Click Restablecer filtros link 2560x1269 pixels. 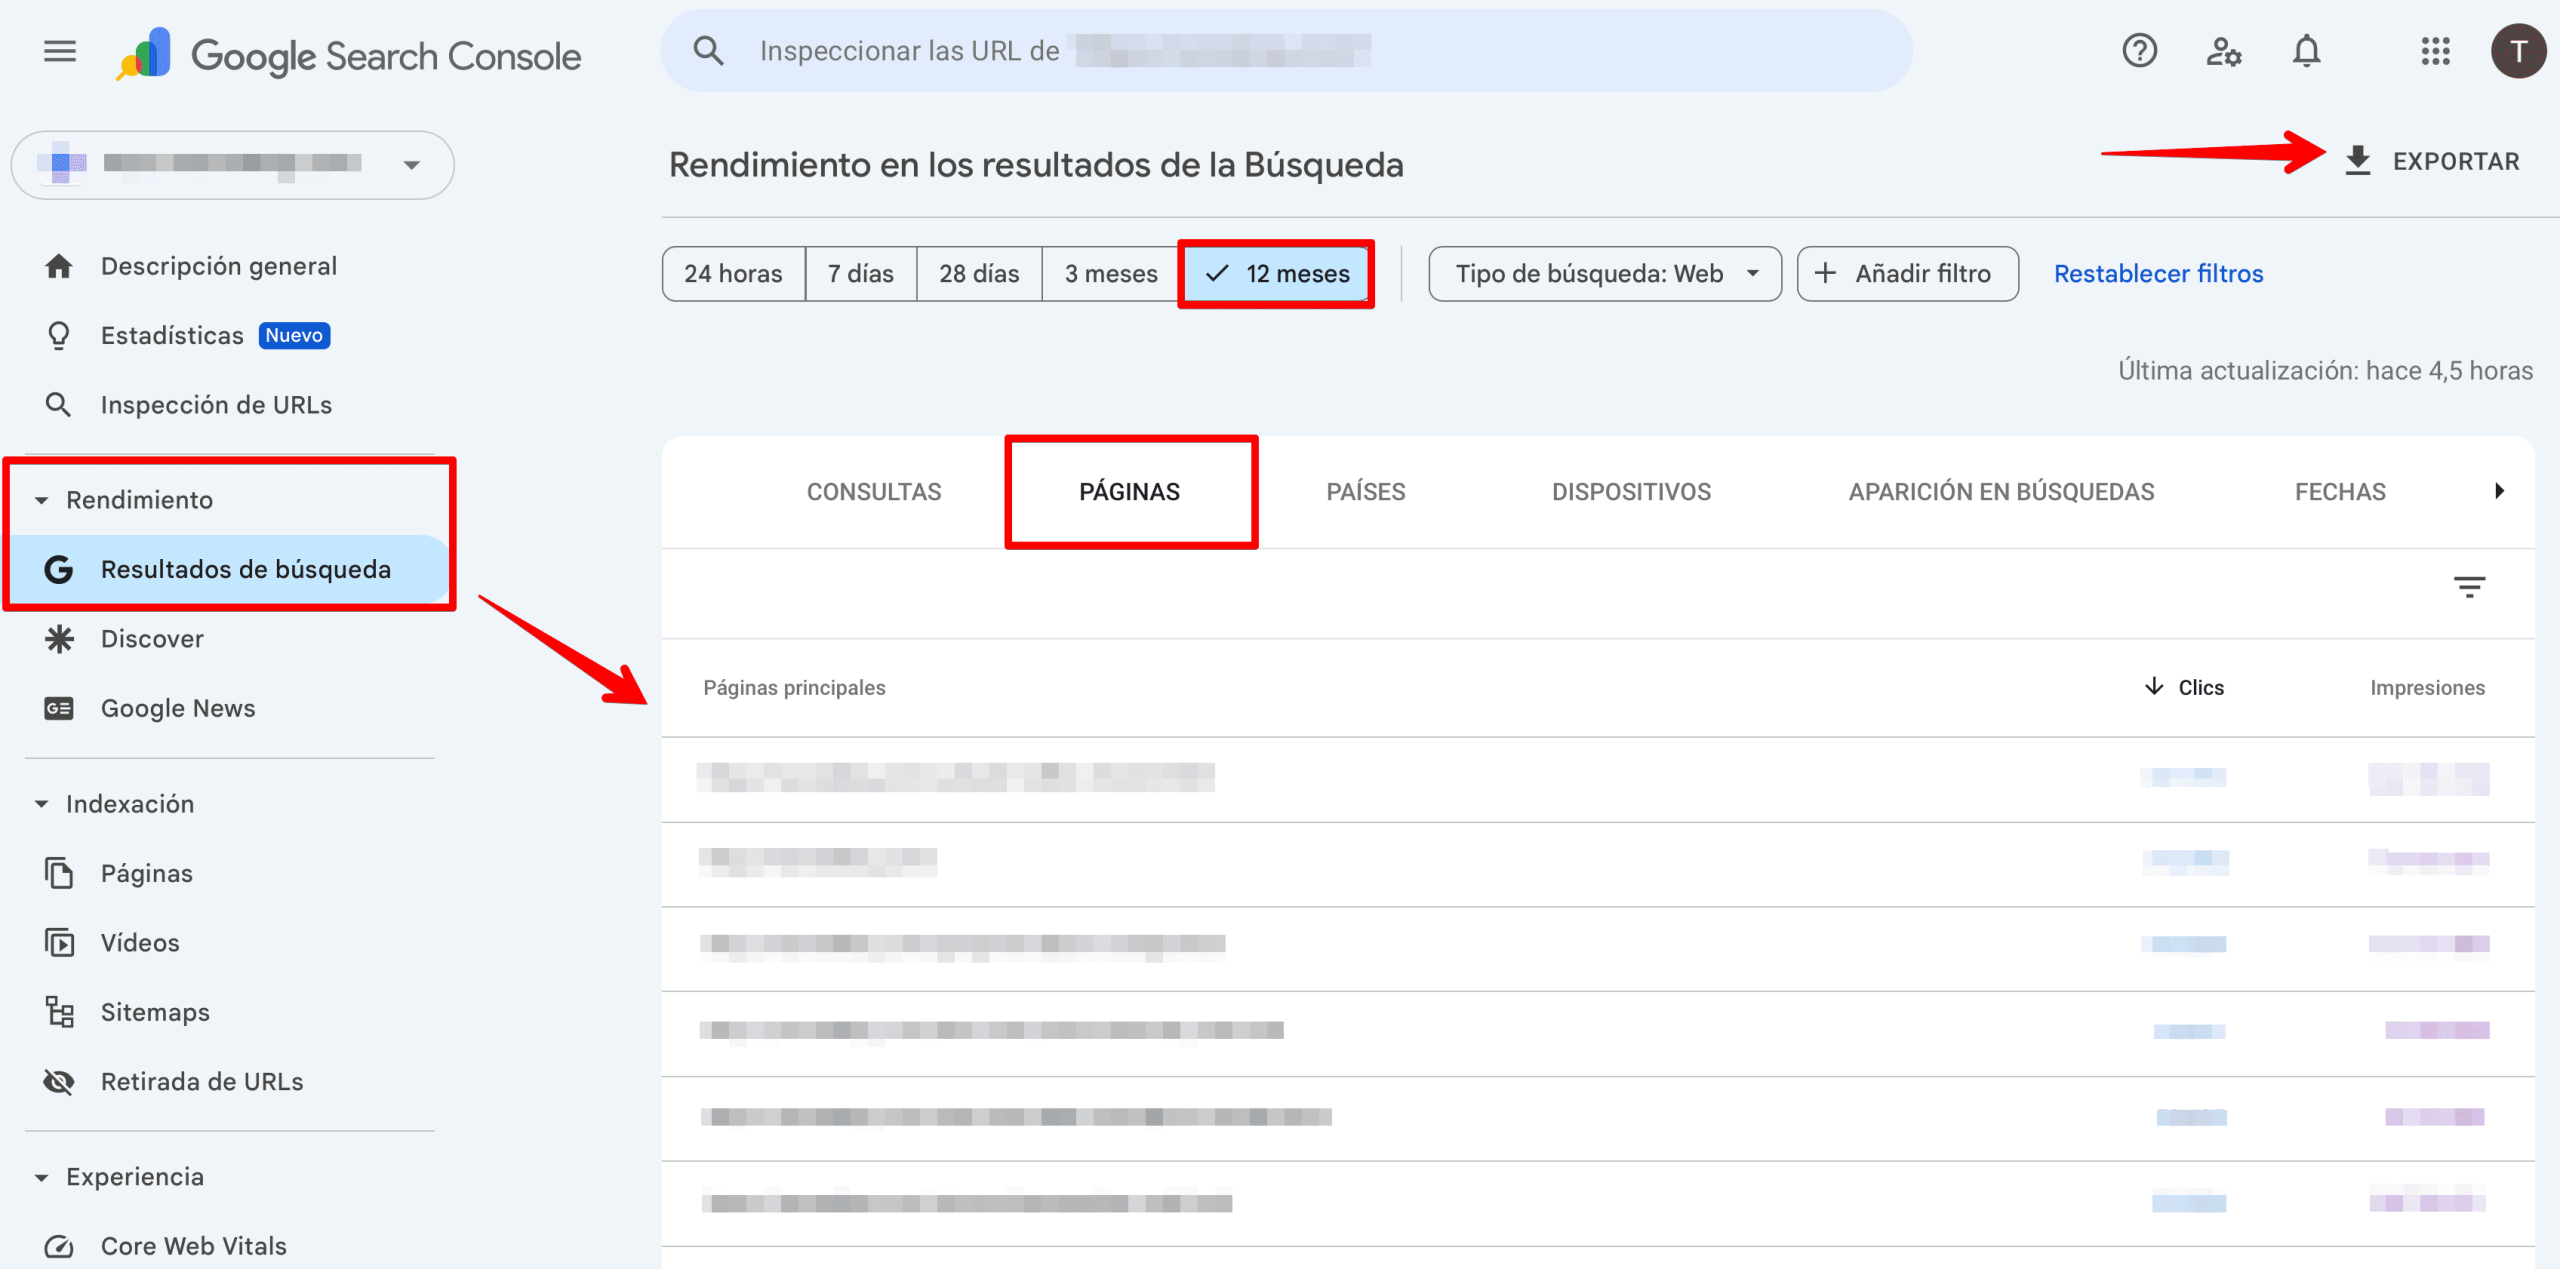click(2158, 274)
